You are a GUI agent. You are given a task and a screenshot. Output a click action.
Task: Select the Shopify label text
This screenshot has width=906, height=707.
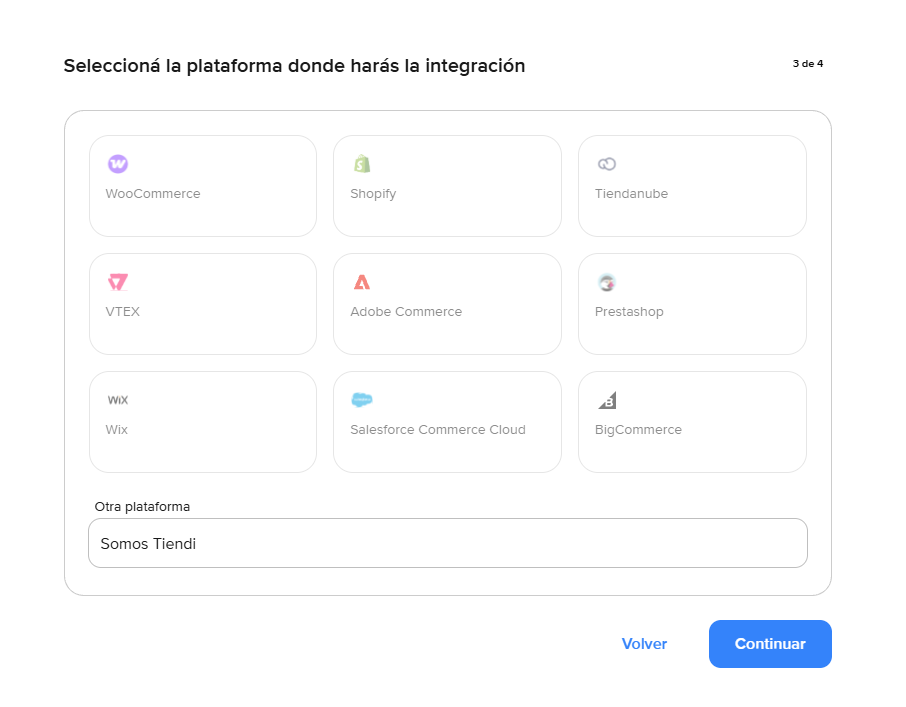point(373,194)
